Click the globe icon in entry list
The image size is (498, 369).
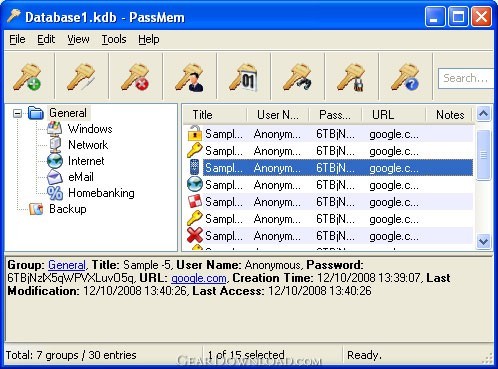[x=194, y=184]
